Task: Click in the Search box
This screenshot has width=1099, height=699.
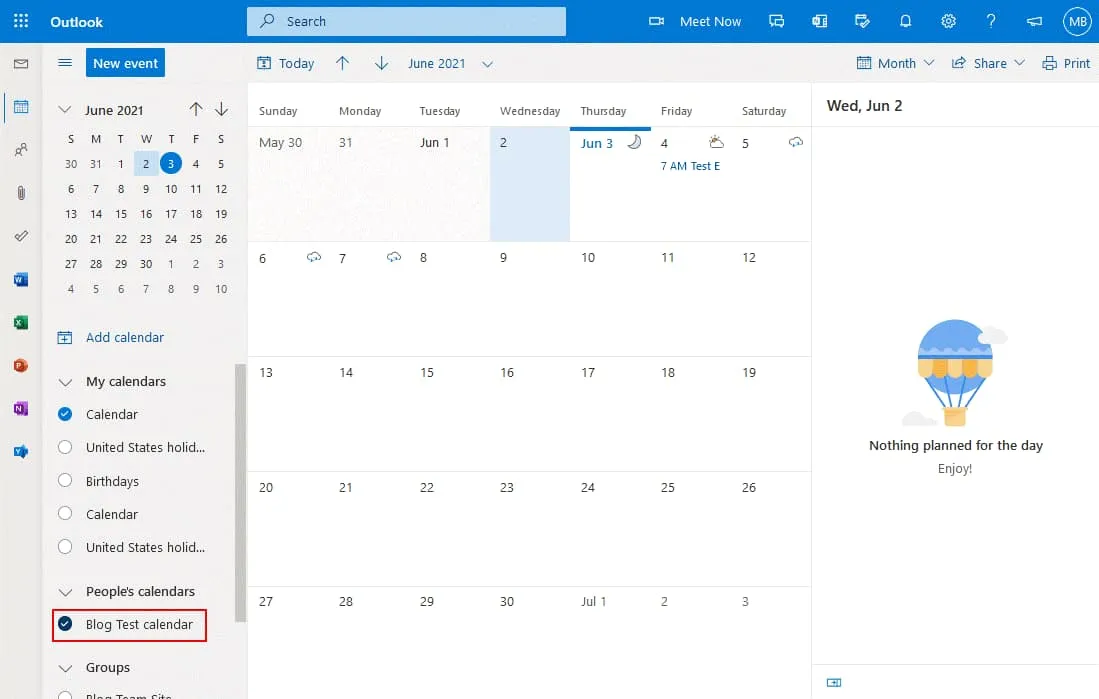Action: [406, 21]
